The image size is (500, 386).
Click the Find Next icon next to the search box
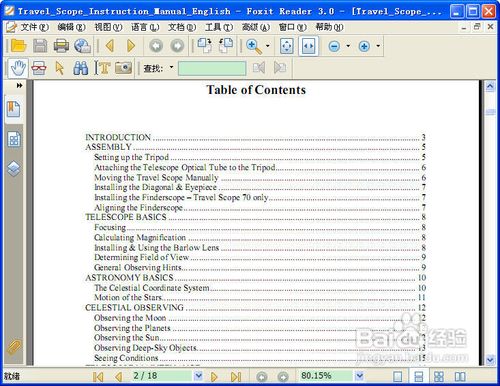[x=280, y=68]
